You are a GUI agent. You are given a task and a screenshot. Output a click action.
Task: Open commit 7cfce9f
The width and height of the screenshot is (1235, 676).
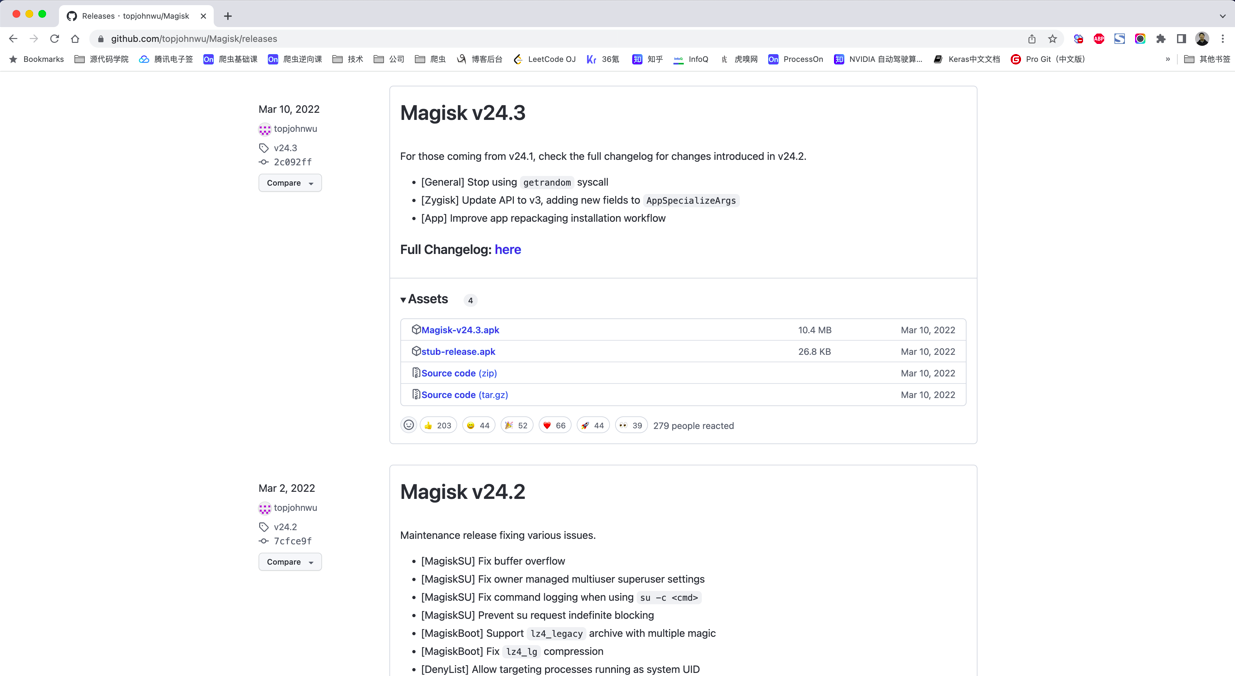pos(293,541)
